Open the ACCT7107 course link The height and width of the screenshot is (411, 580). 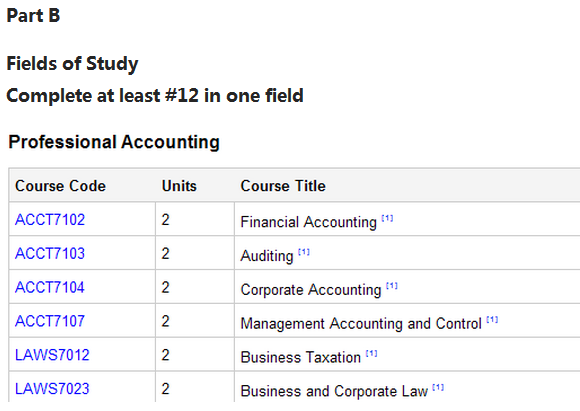pos(50,321)
